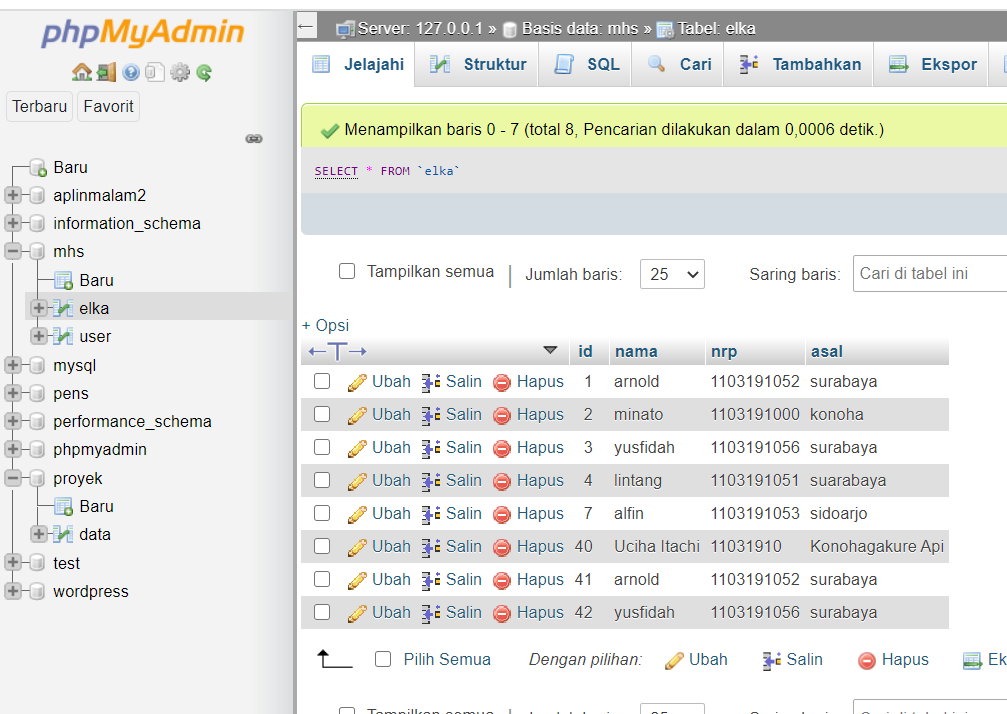Expand the aplinmalam2 database node
Image resolution: width=1007 pixels, height=714 pixels.
click(13, 195)
